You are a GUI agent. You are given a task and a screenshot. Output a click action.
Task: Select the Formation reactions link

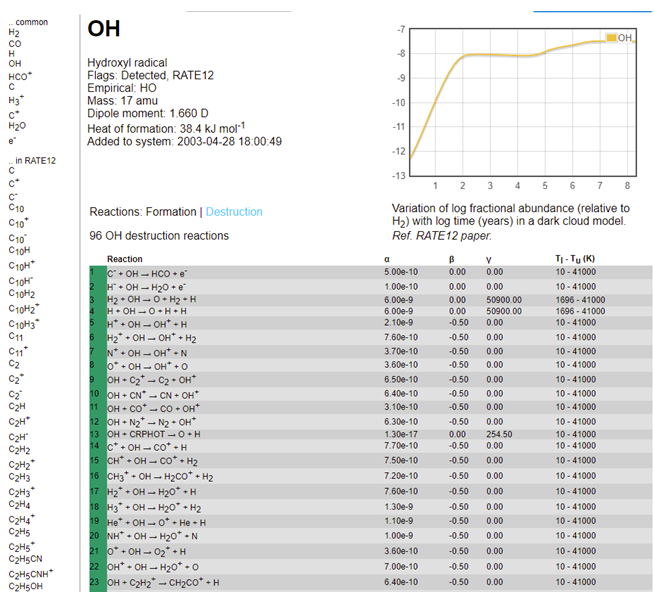pos(171,212)
